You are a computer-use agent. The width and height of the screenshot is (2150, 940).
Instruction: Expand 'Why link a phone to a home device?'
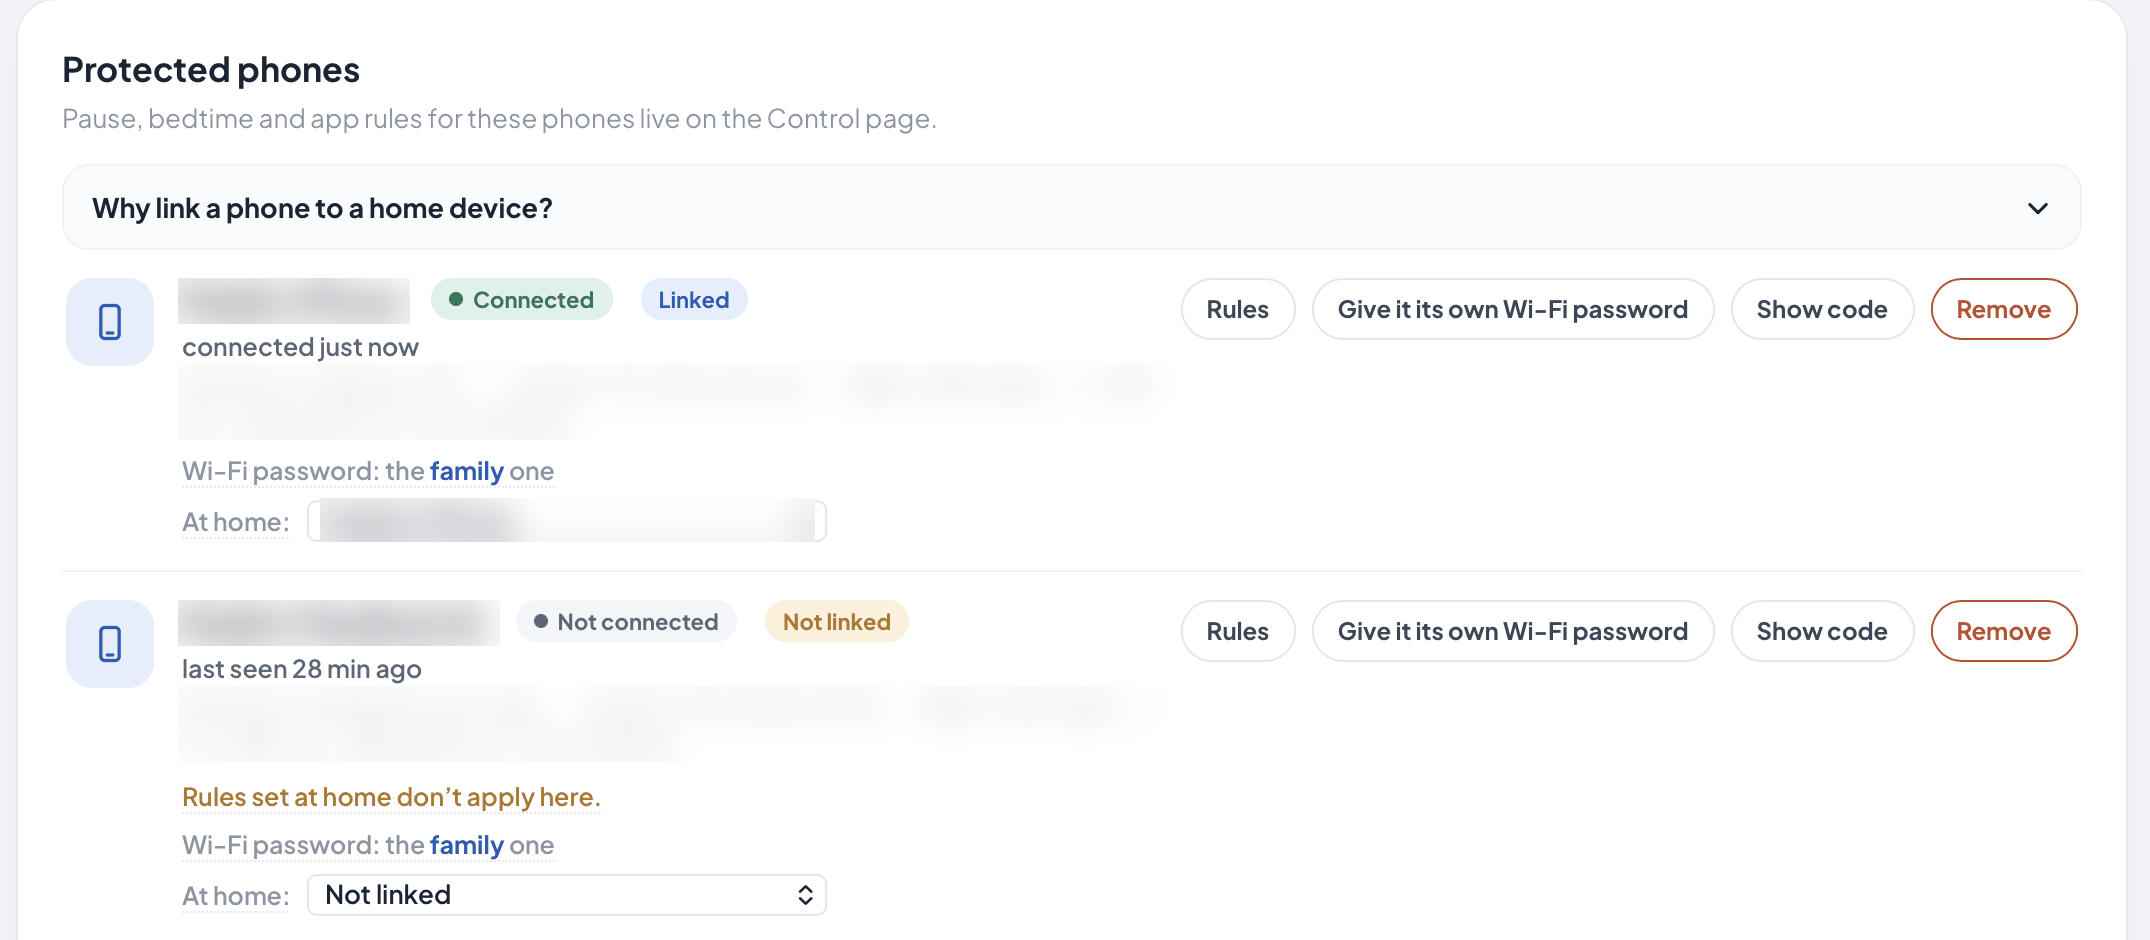tap(1071, 208)
